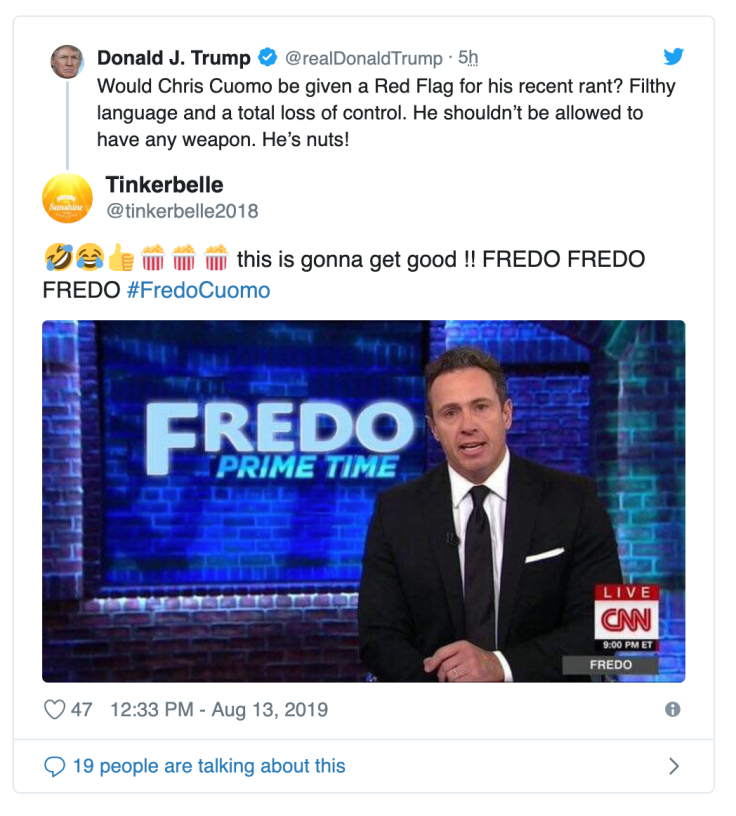736x816 pixels.
Task: Like the tweet via the heart icon
Action: (x=56, y=708)
